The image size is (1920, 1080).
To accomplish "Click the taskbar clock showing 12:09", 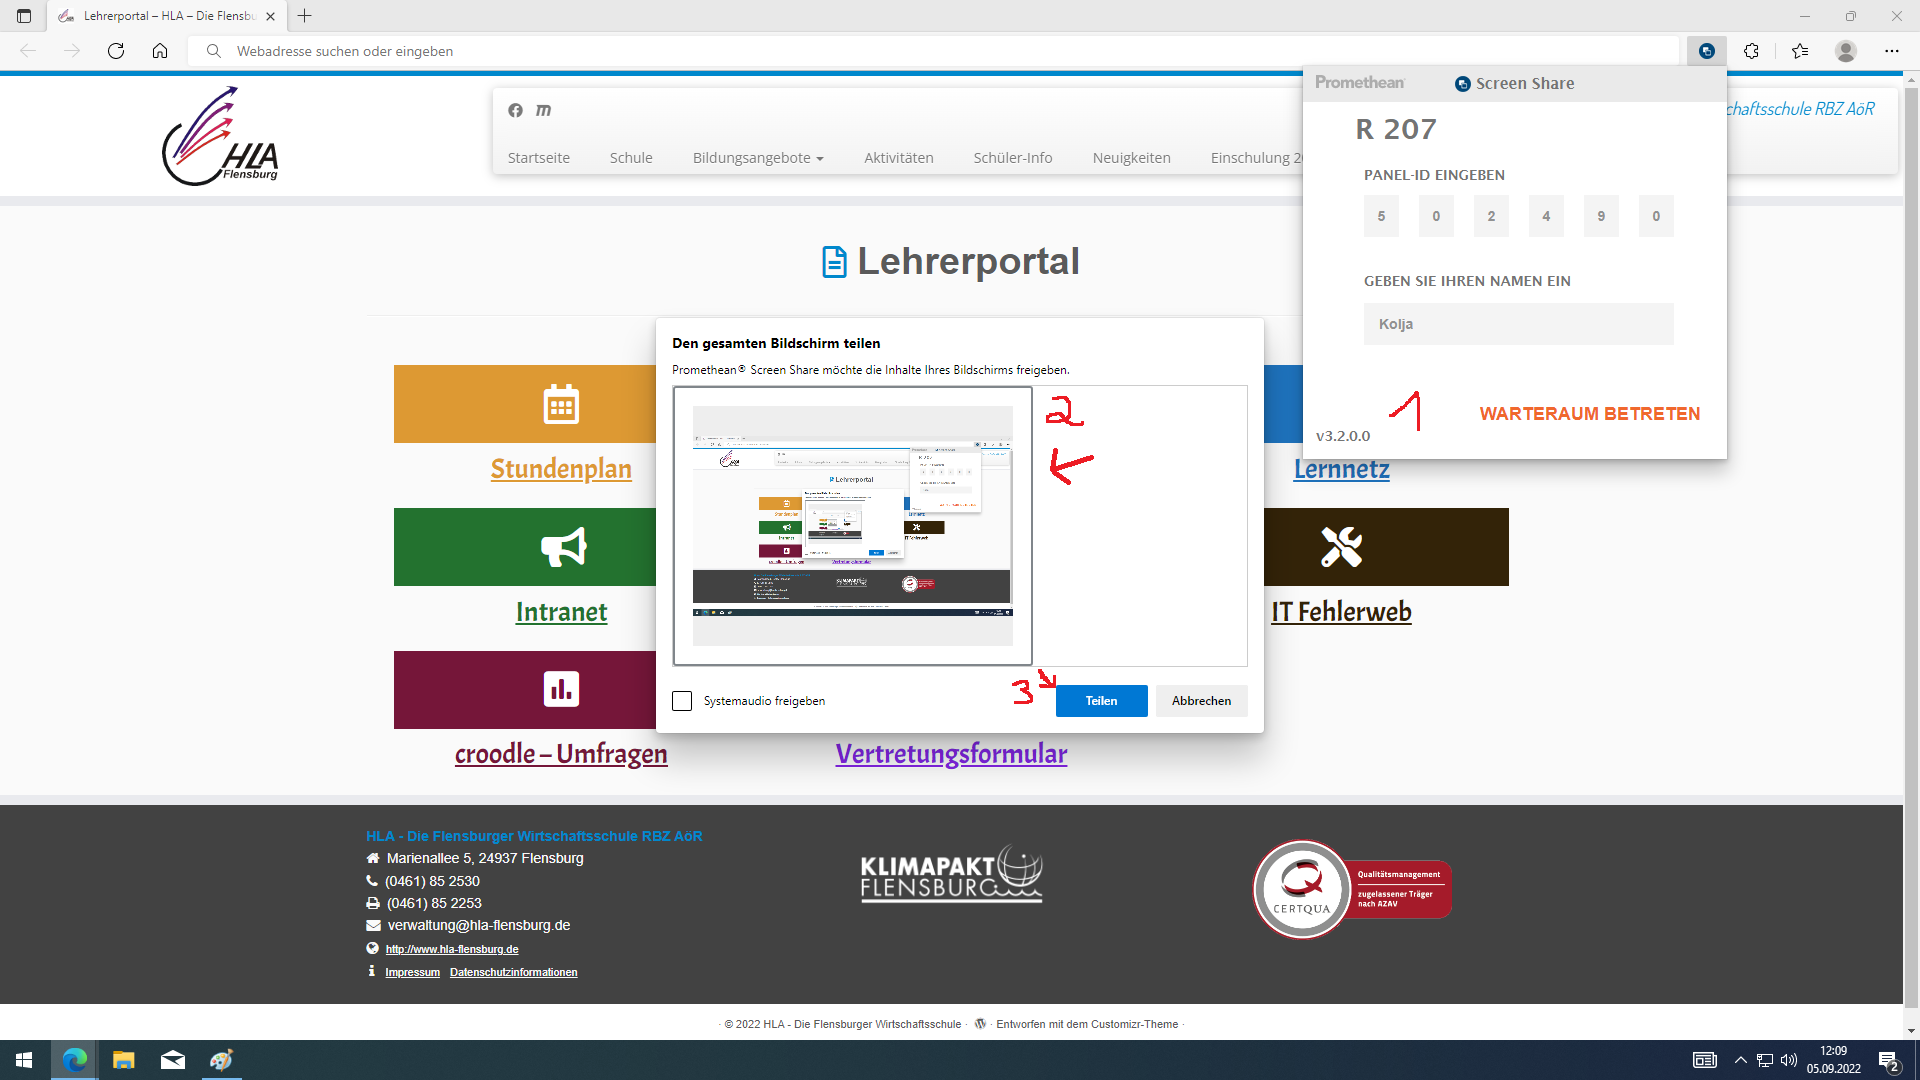I will 1833,1060.
